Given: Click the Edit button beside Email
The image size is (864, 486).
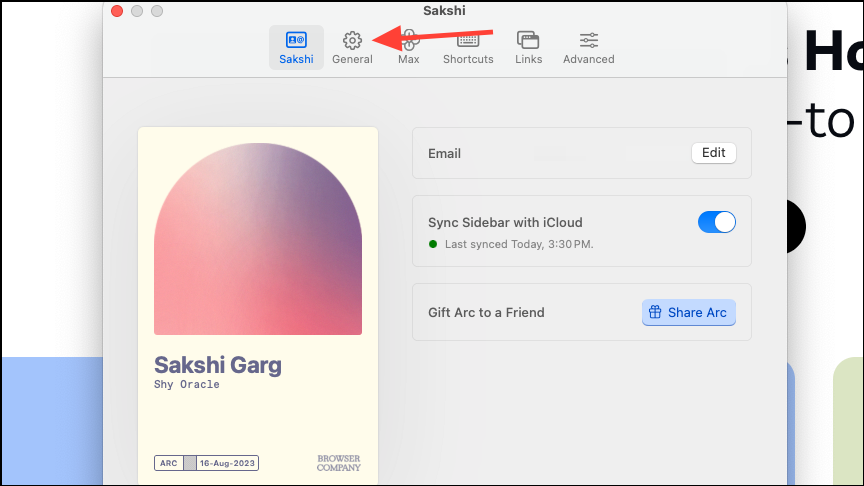Looking at the screenshot, I should point(714,153).
